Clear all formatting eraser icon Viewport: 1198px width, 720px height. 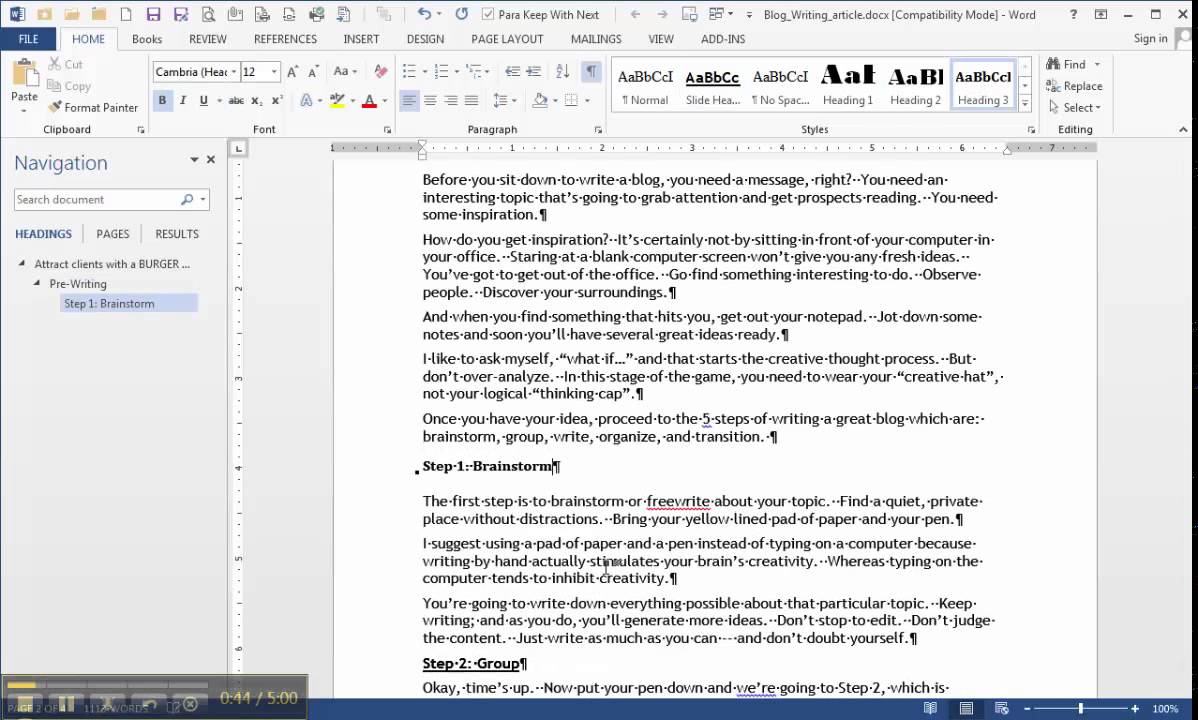click(380, 72)
